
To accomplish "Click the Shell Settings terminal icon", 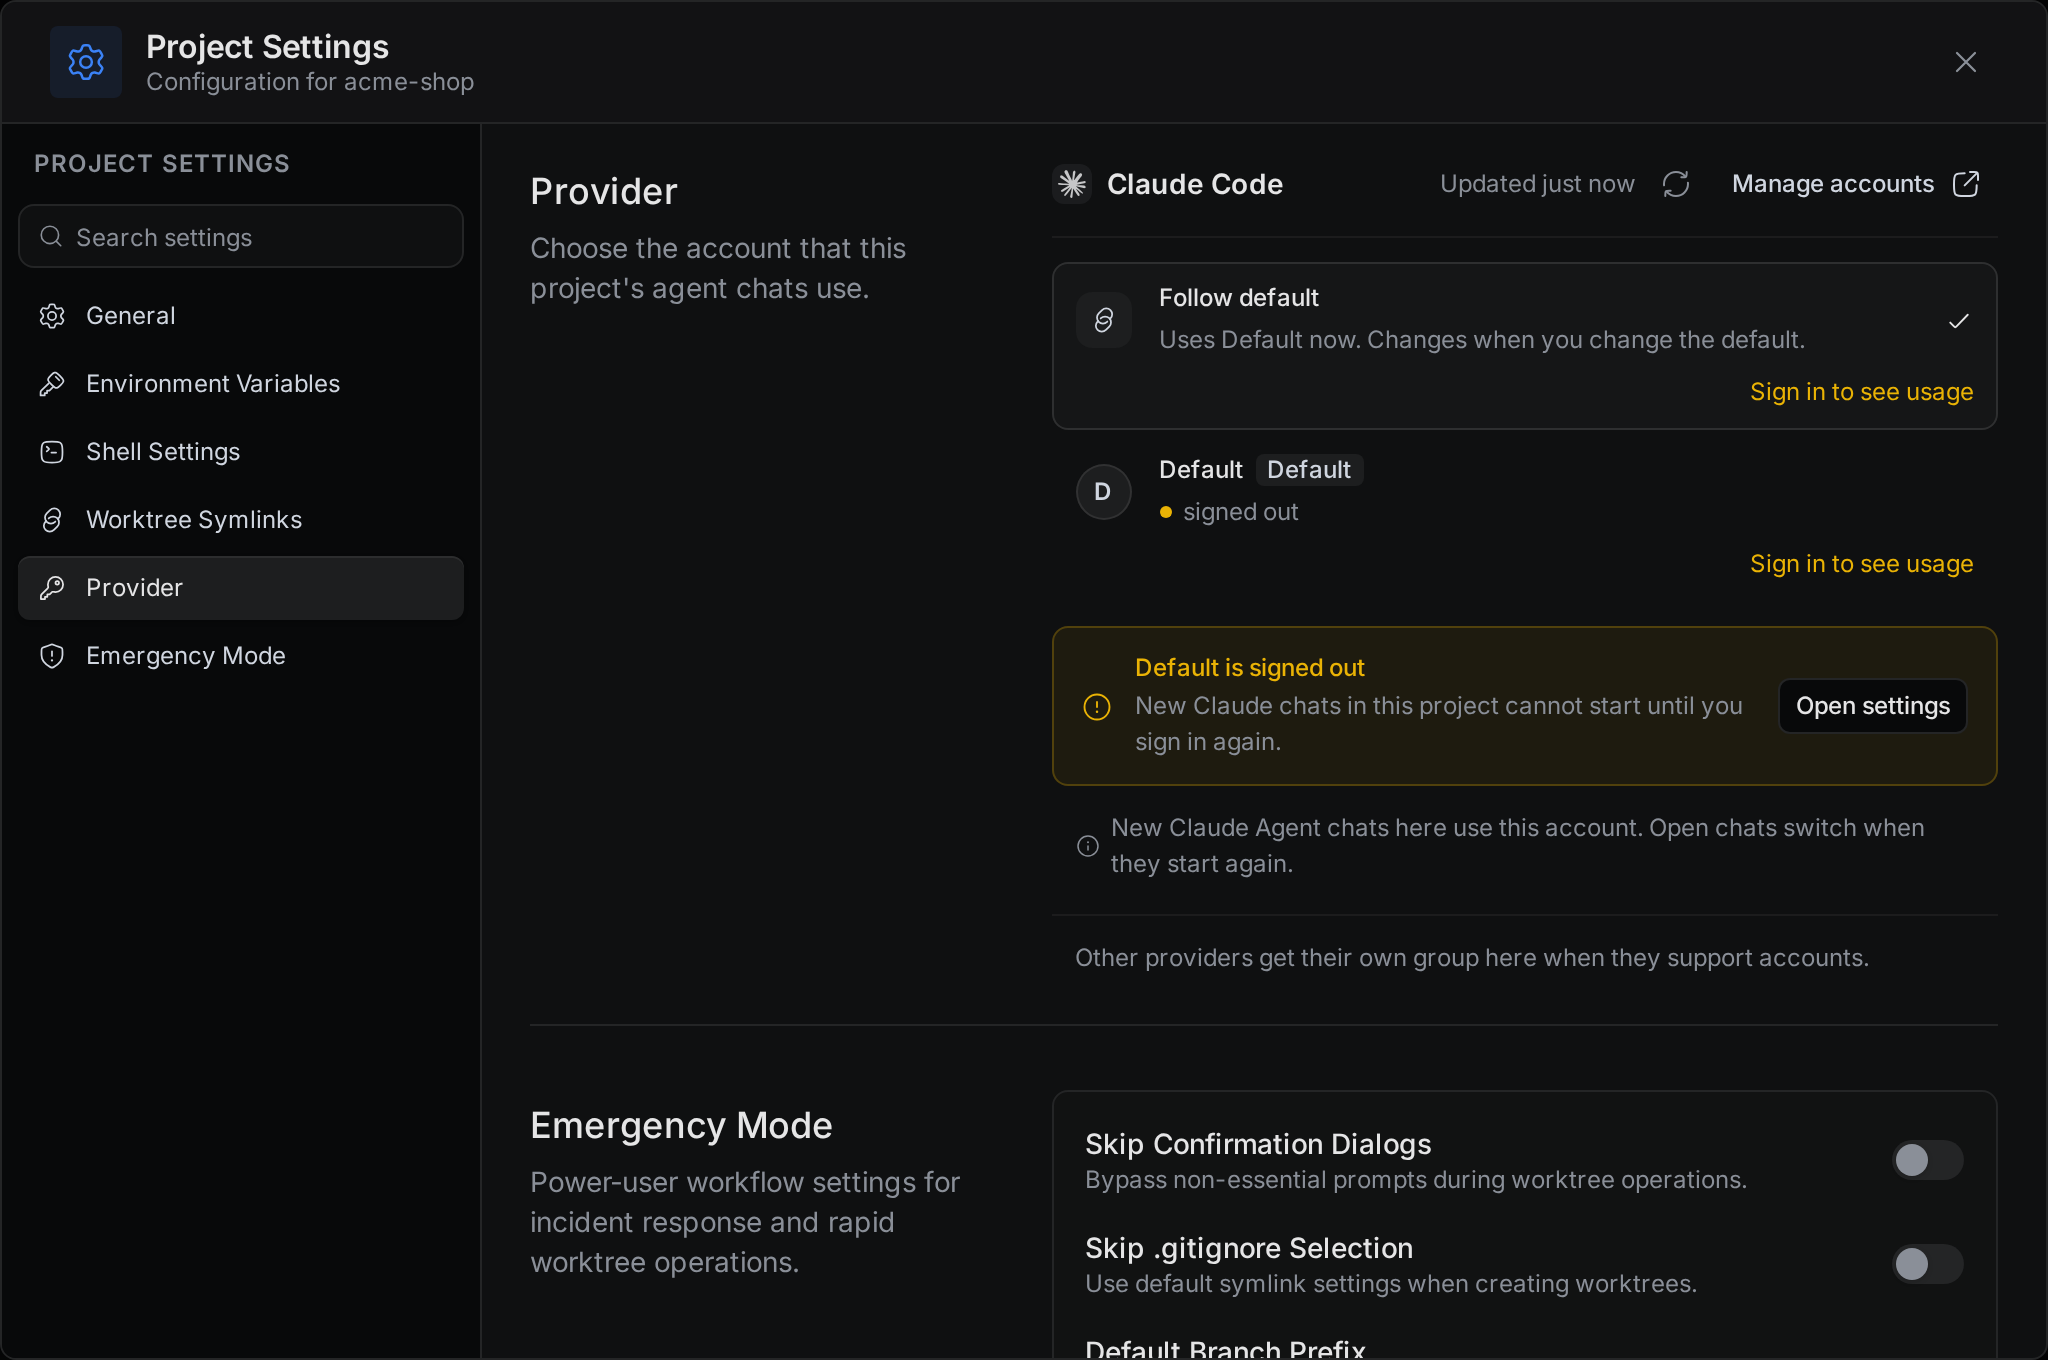I will (52, 452).
